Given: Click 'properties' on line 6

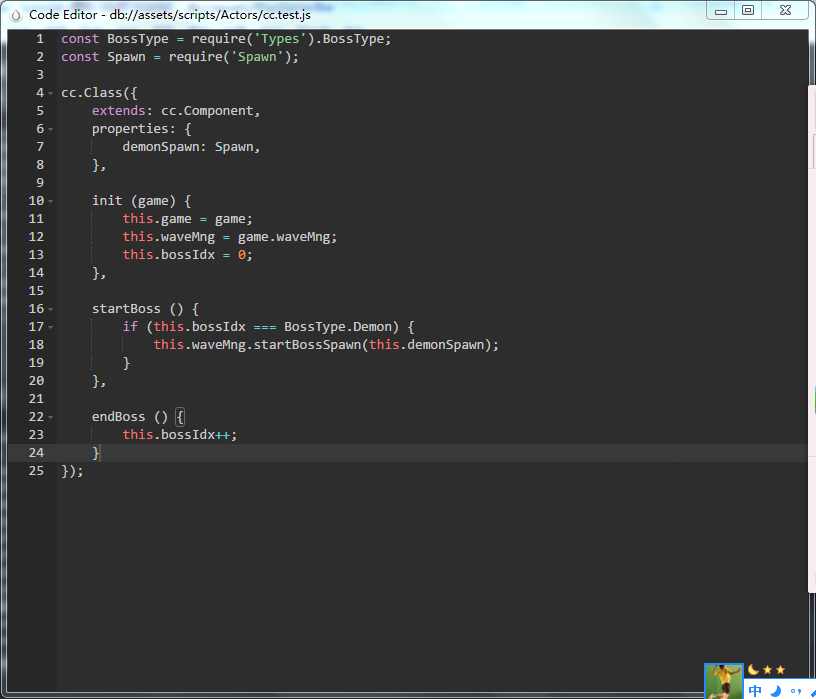Looking at the screenshot, I should (x=130, y=129).
